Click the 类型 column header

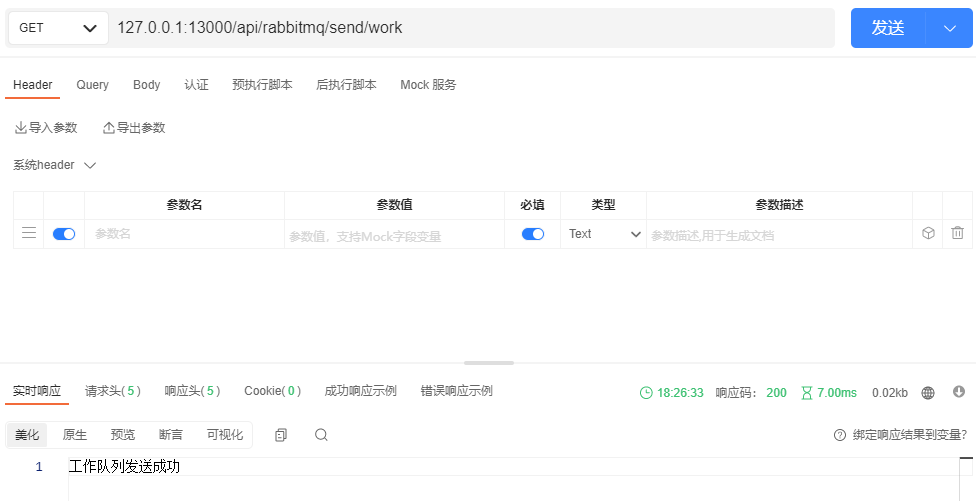tap(603, 205)
